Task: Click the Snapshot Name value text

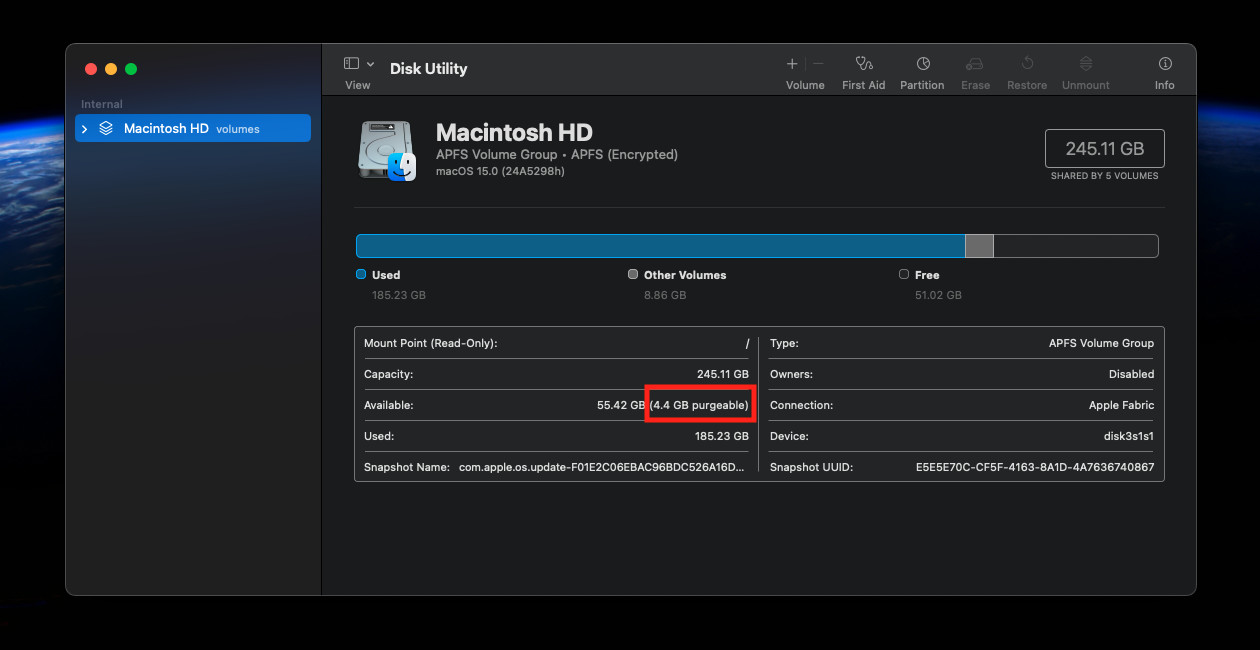Action: (603, 467)
